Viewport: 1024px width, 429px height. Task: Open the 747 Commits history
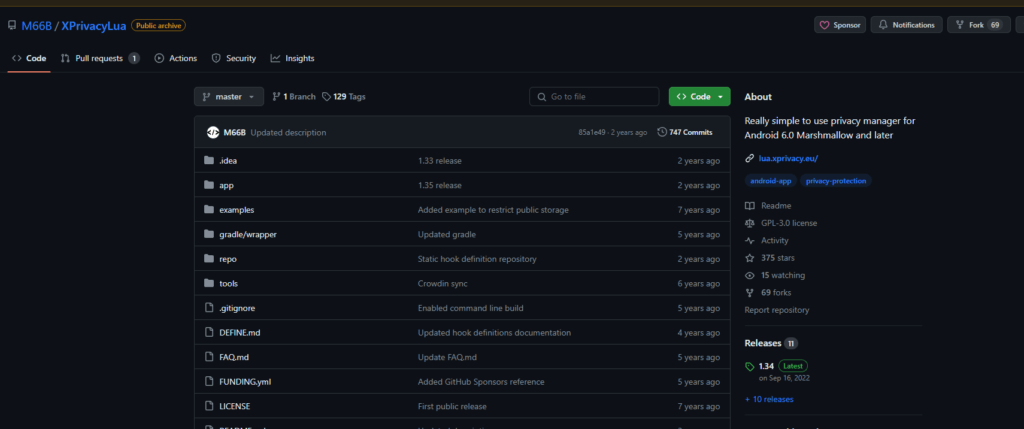(x=685, y=132)
